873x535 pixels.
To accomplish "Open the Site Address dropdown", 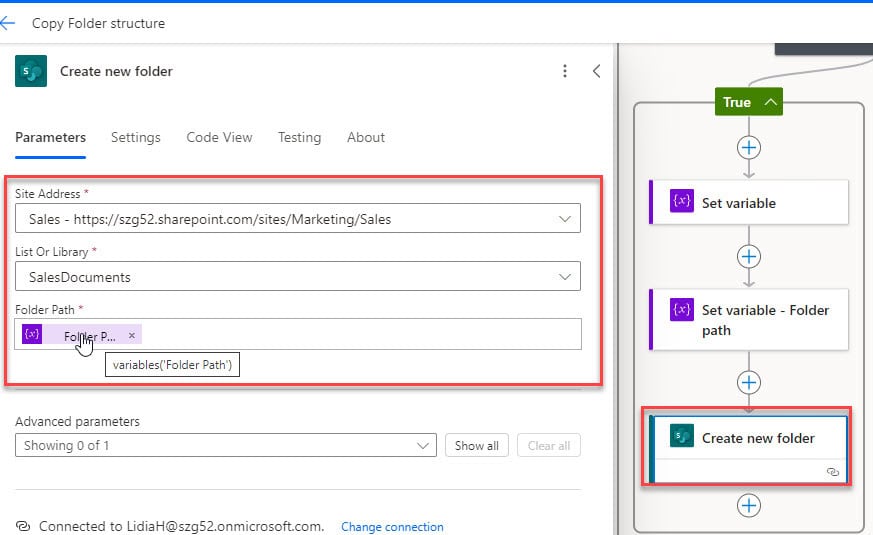I will point(565,219).
